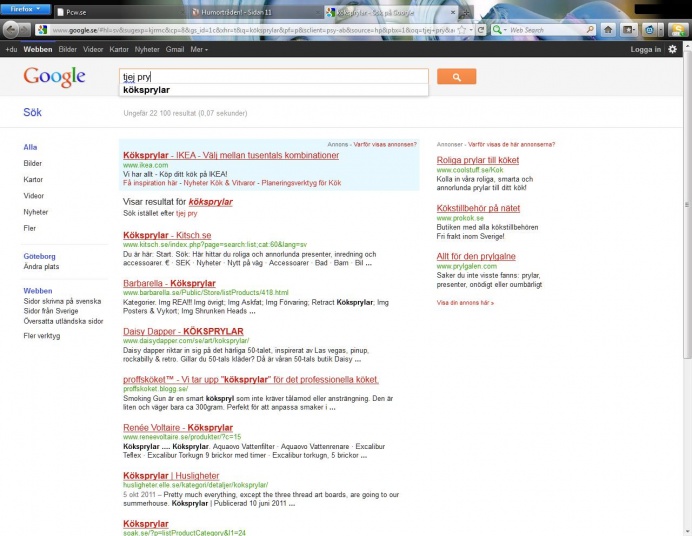The height and width of the screenshot is (536, 692).
Task: Open proffsköket köksprylar result
Action: pos(251,379)
